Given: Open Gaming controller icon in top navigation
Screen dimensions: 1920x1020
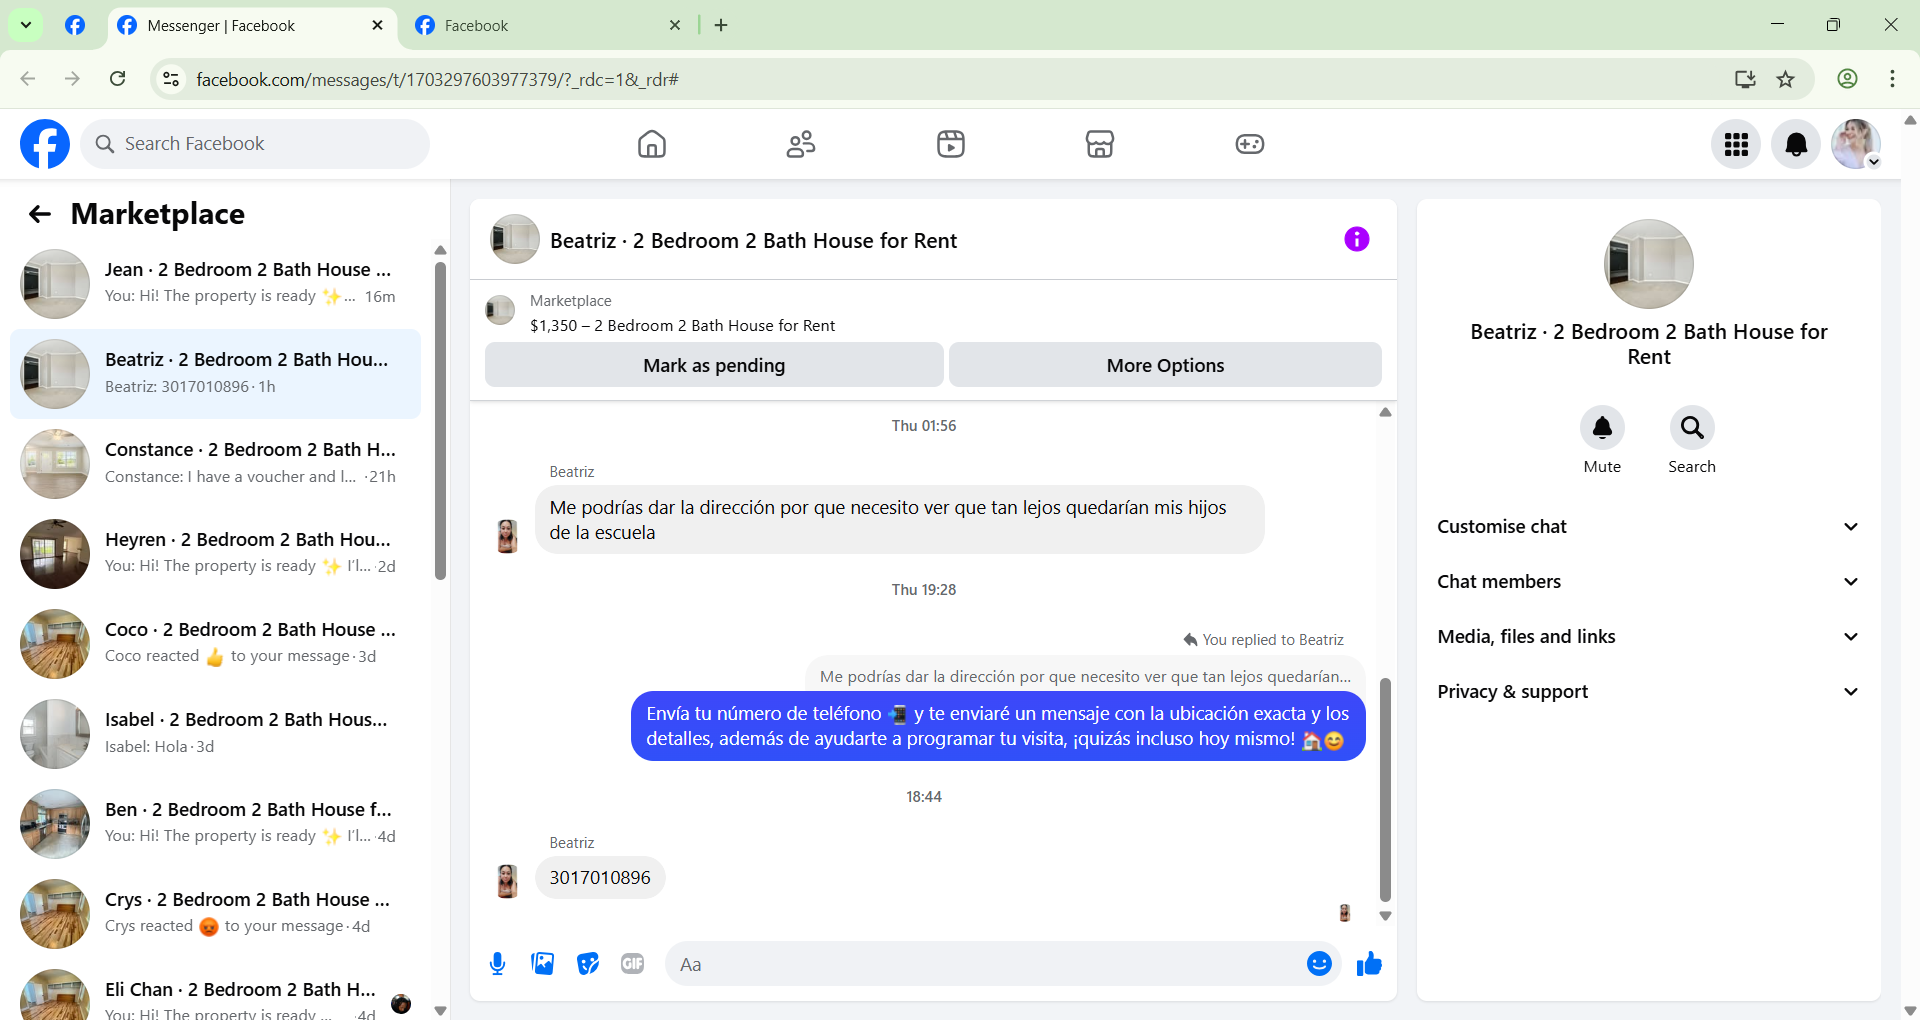Looking at the screenshot, I should pyautogui.click(x=1249, y=144).
